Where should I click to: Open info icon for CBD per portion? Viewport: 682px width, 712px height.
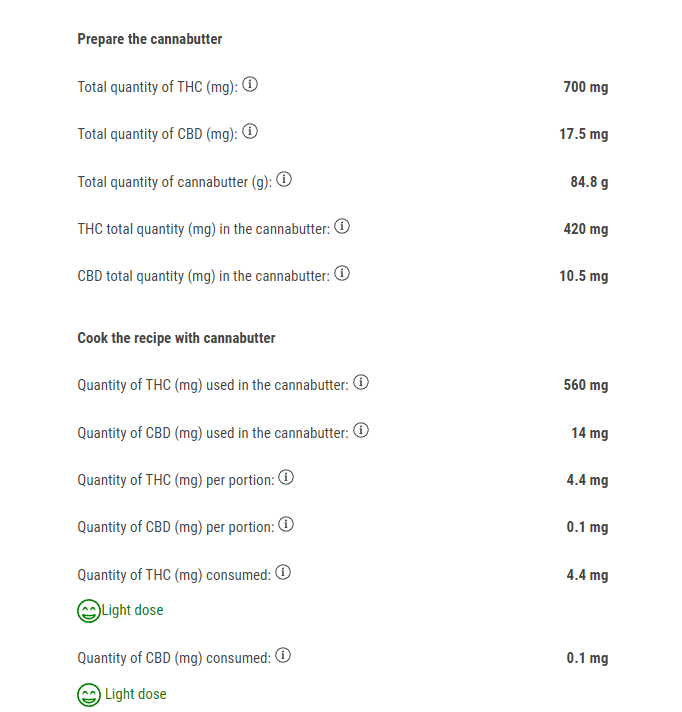point(286,524)
